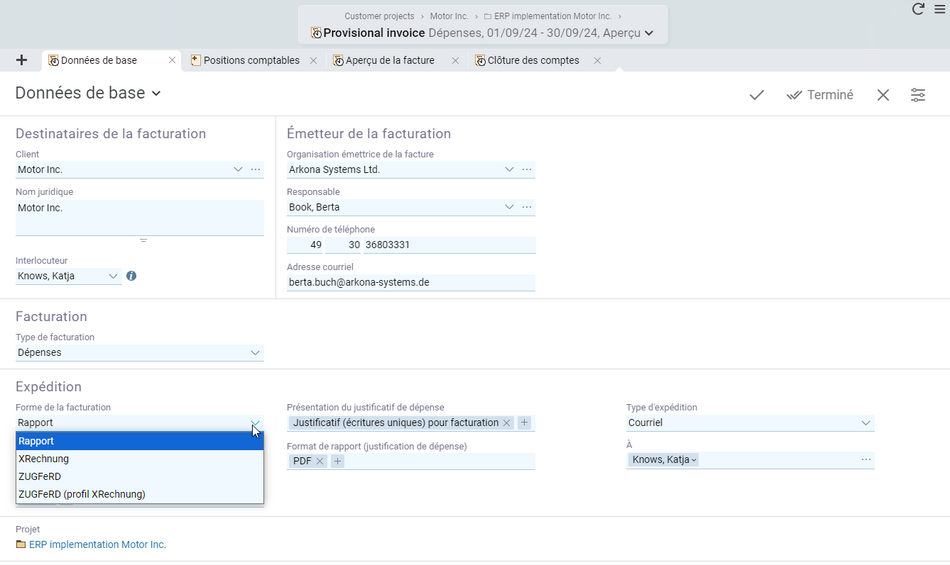
Task: Remove the Justificatif presentation tag
Action: 507,423
